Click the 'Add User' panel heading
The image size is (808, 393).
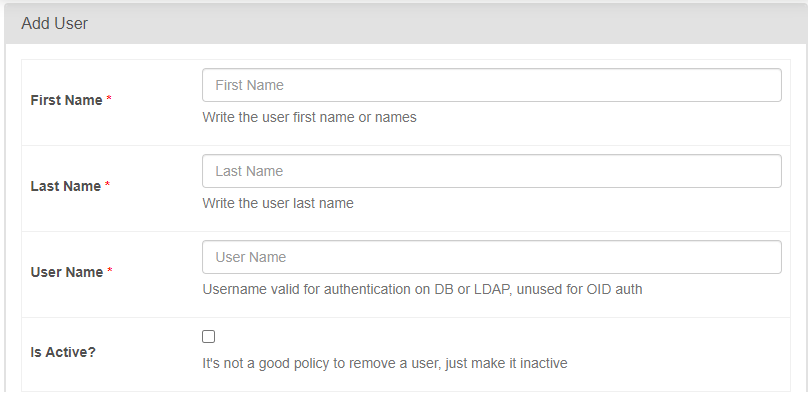55,24
